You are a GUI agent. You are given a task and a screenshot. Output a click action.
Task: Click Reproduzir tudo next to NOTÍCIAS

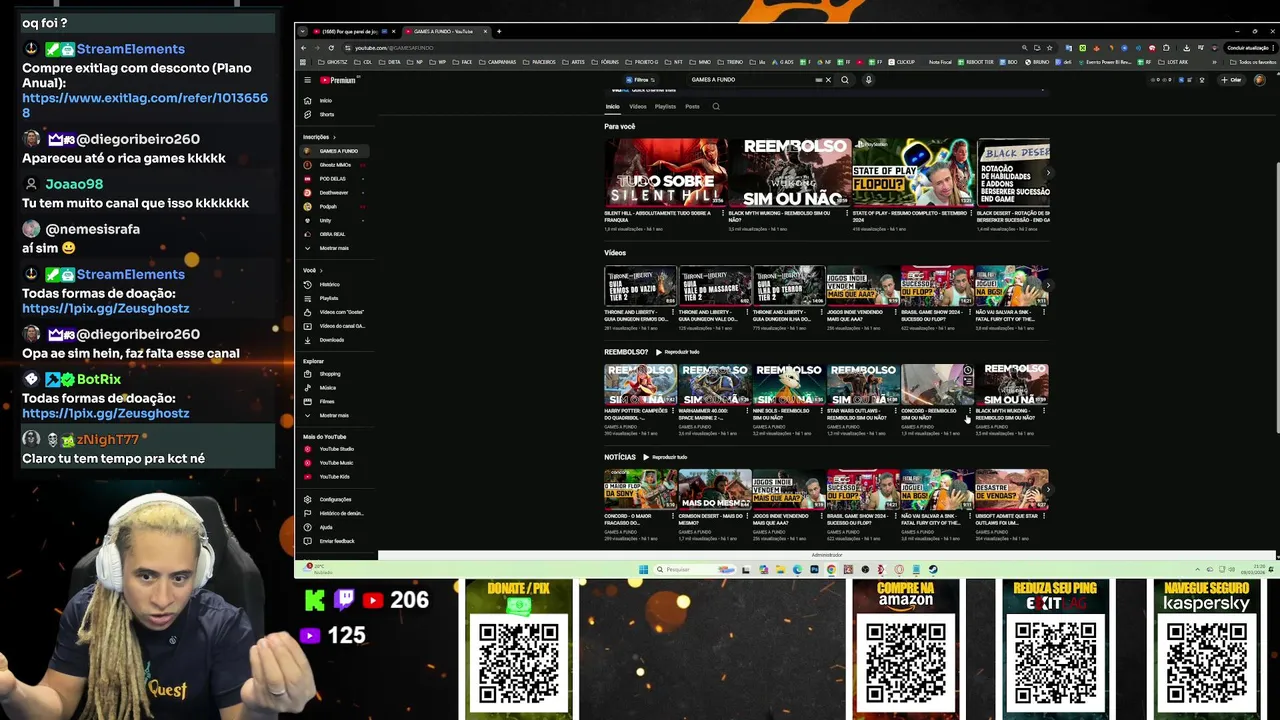666,457
